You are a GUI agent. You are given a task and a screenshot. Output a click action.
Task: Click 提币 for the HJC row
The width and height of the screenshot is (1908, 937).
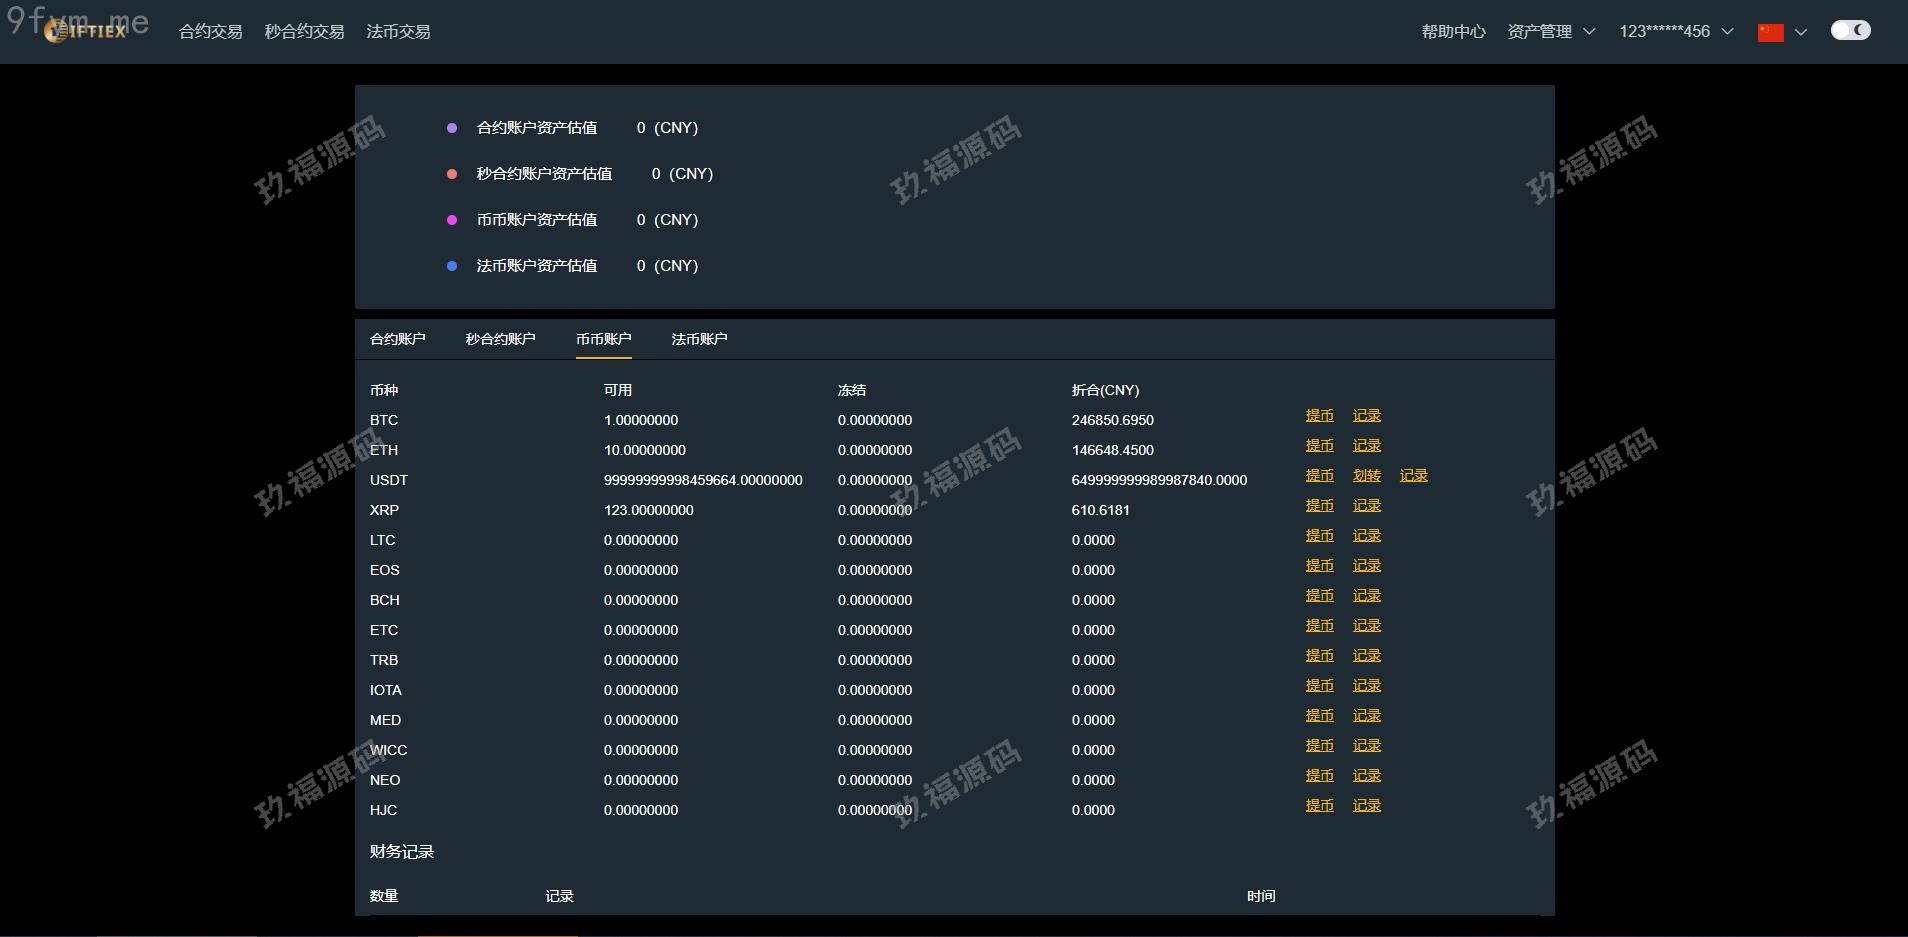[x=1319, y=806]
